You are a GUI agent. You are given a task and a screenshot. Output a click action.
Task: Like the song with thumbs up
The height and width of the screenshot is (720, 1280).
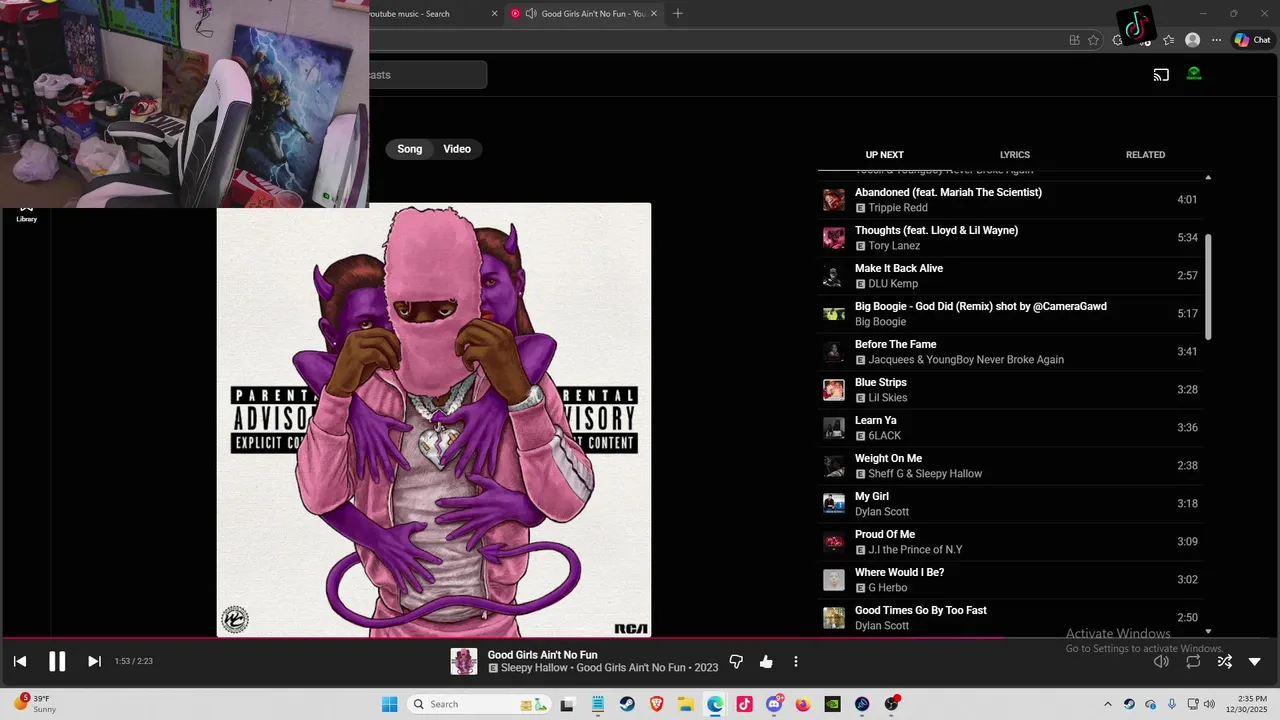click(x=766, y=662)
